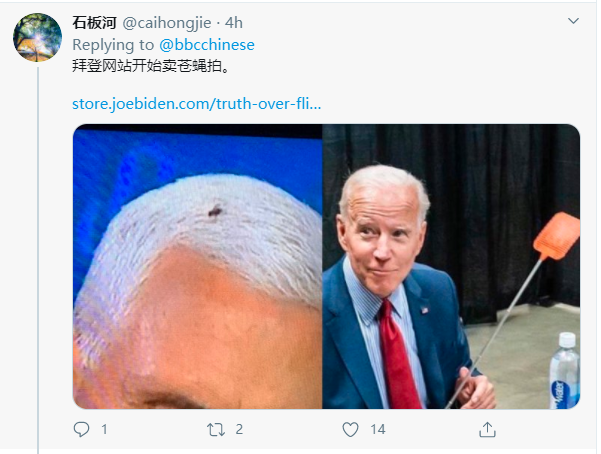601x454 pixels.
Task: View the left photo of fly on white hair
Action: click(197, 266)
